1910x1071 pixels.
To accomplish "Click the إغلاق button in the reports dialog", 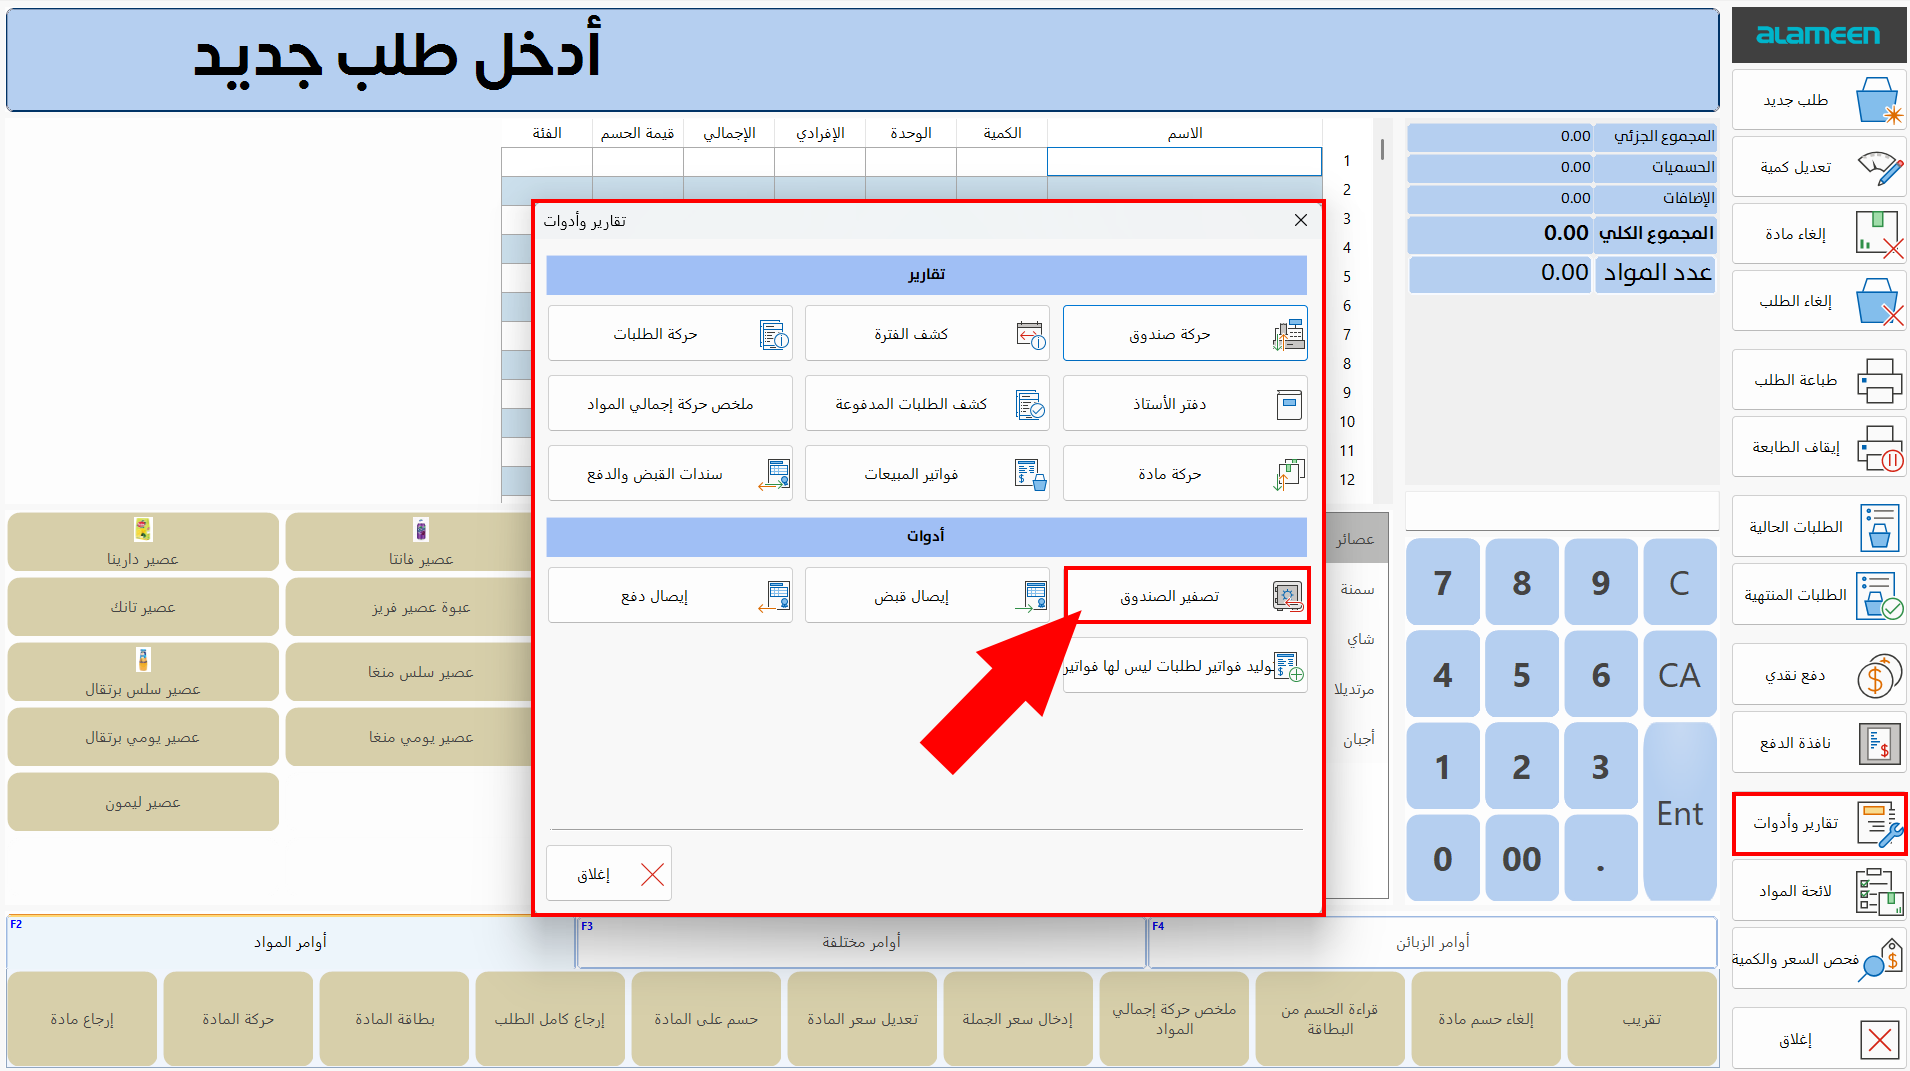I will 609,874.
